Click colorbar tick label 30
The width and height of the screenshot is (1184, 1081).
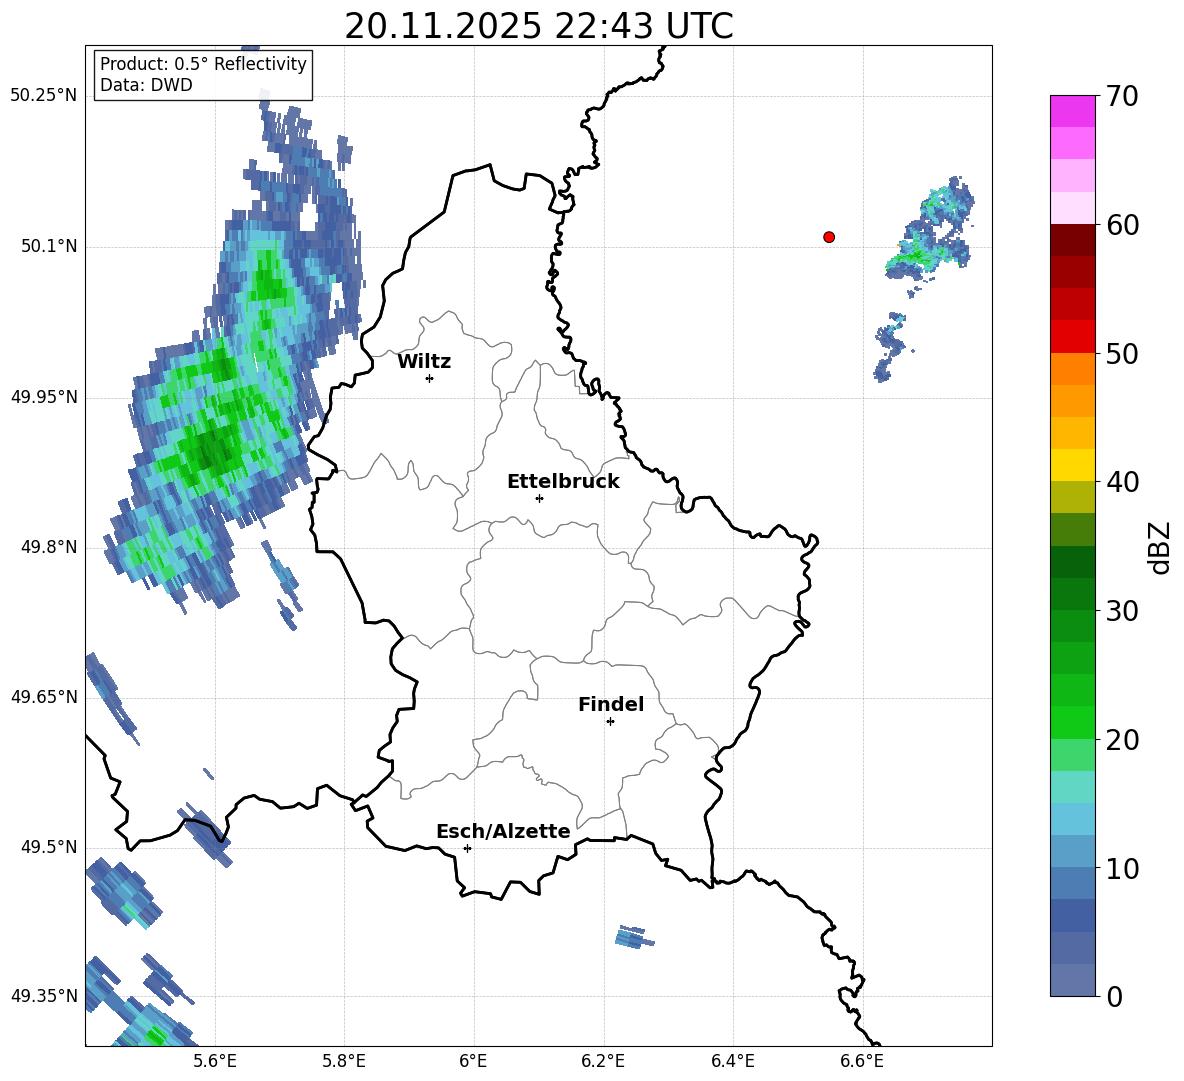coord(1122,611)
